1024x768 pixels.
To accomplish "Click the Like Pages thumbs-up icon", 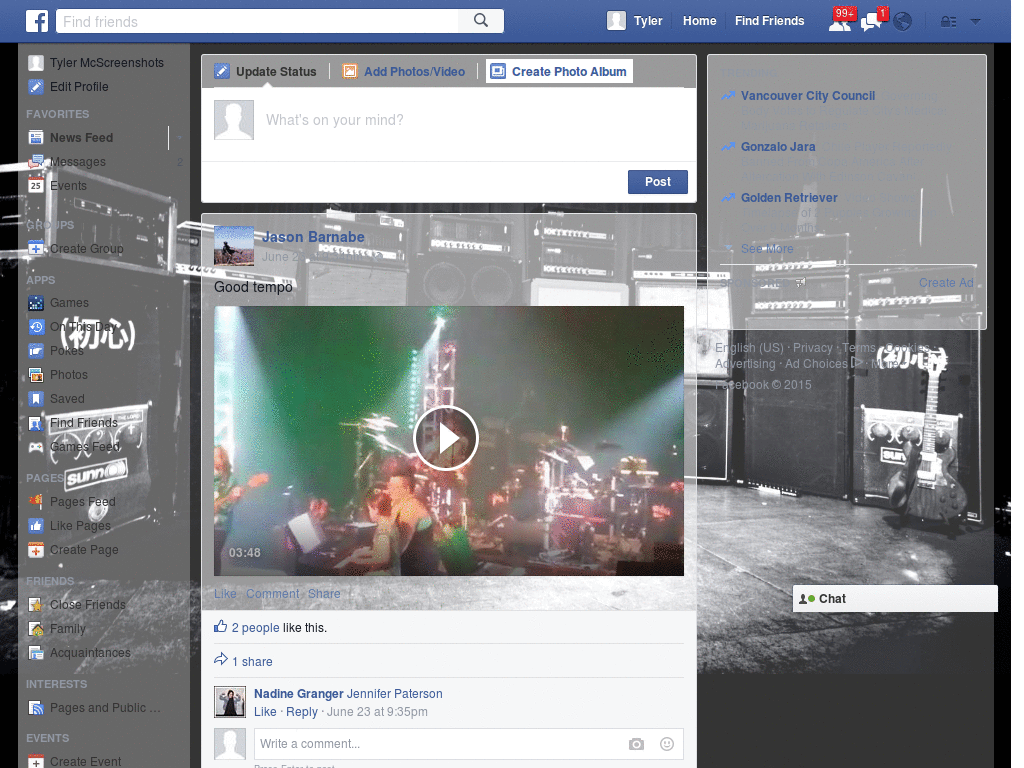I will [36, 526].
